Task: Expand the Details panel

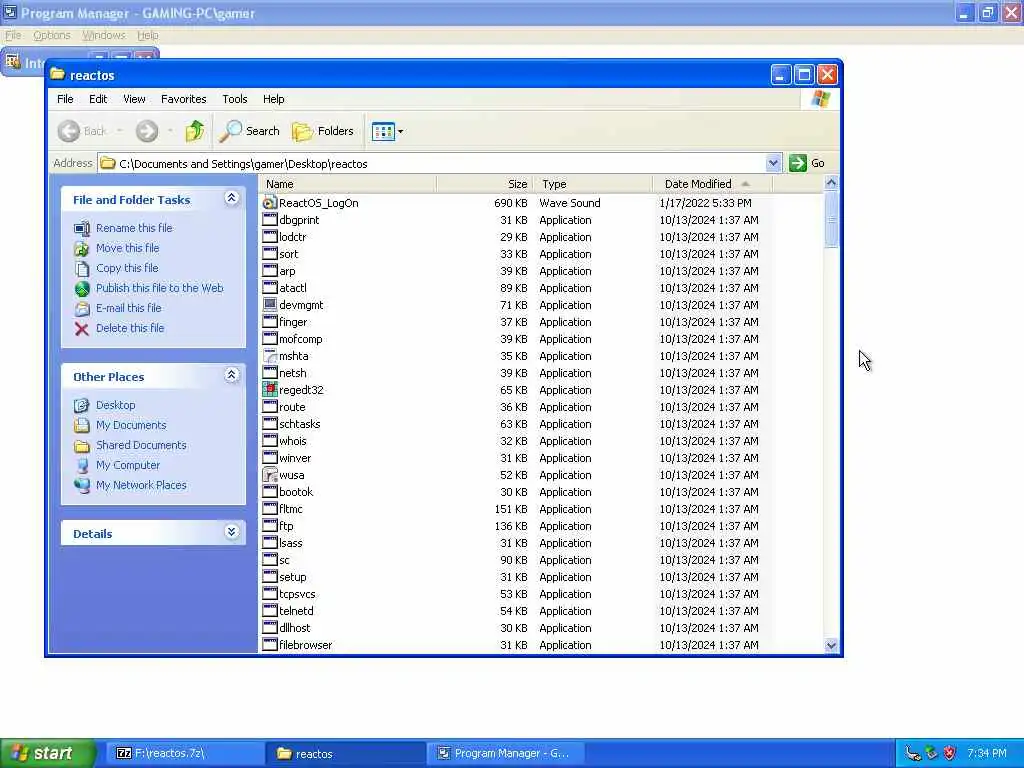Action: (231, 532)
